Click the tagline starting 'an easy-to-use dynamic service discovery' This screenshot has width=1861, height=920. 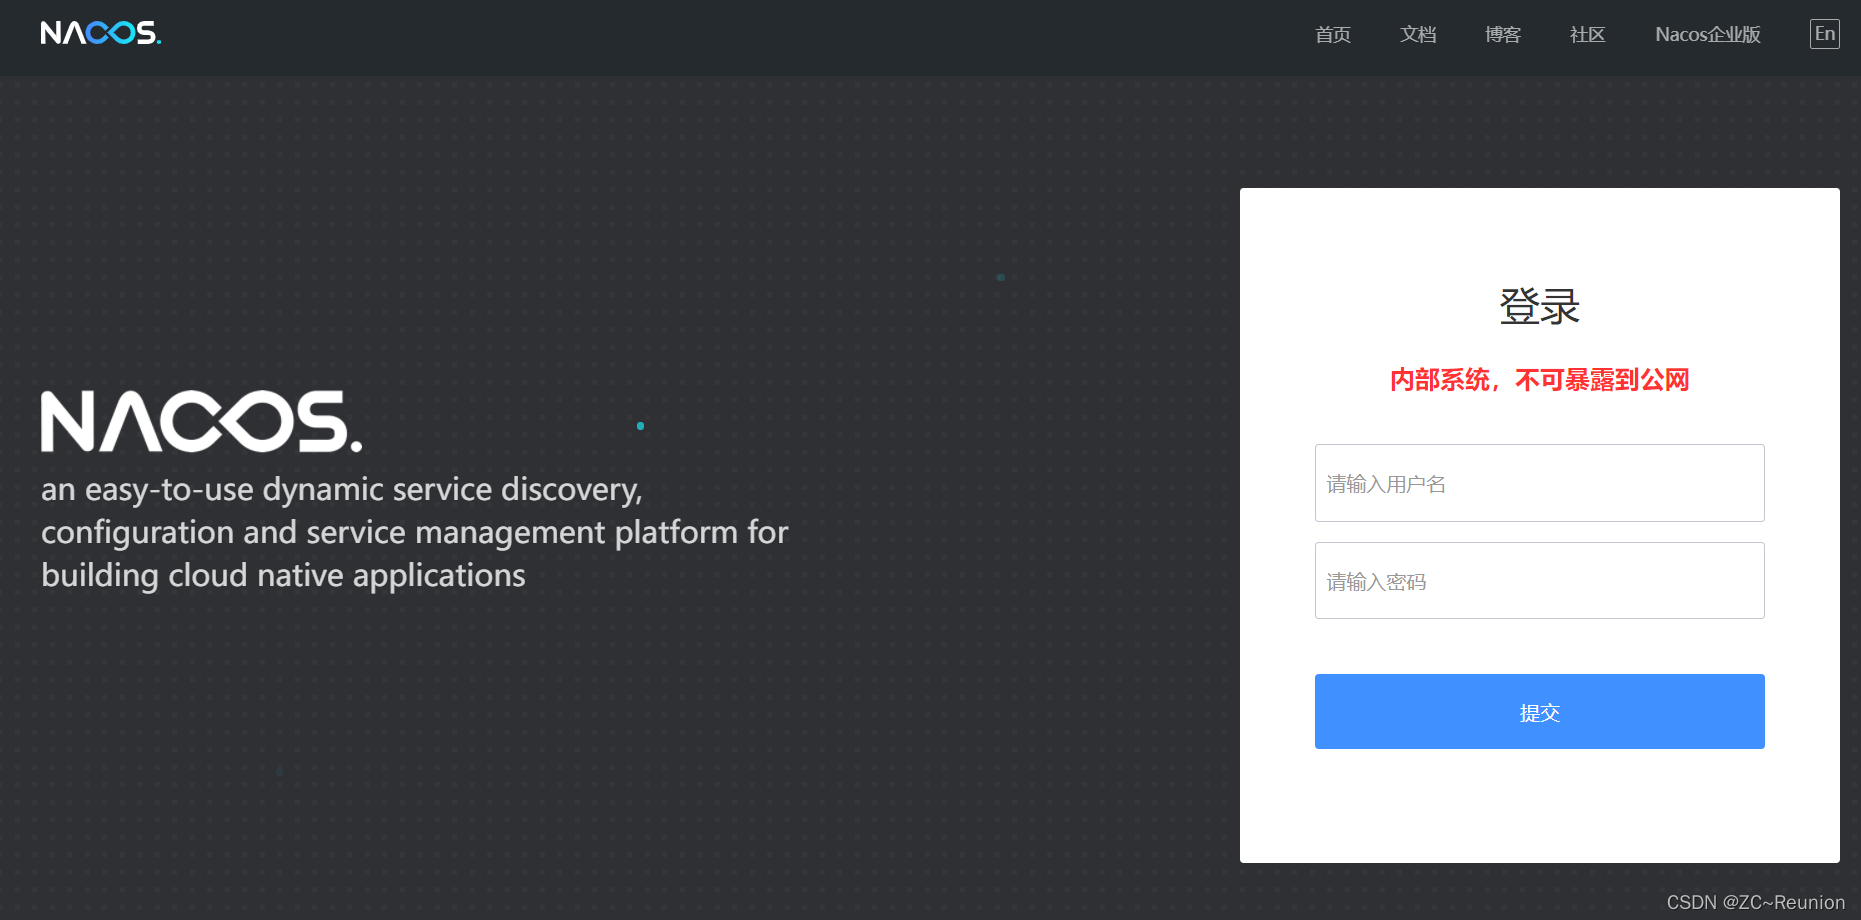415,532
